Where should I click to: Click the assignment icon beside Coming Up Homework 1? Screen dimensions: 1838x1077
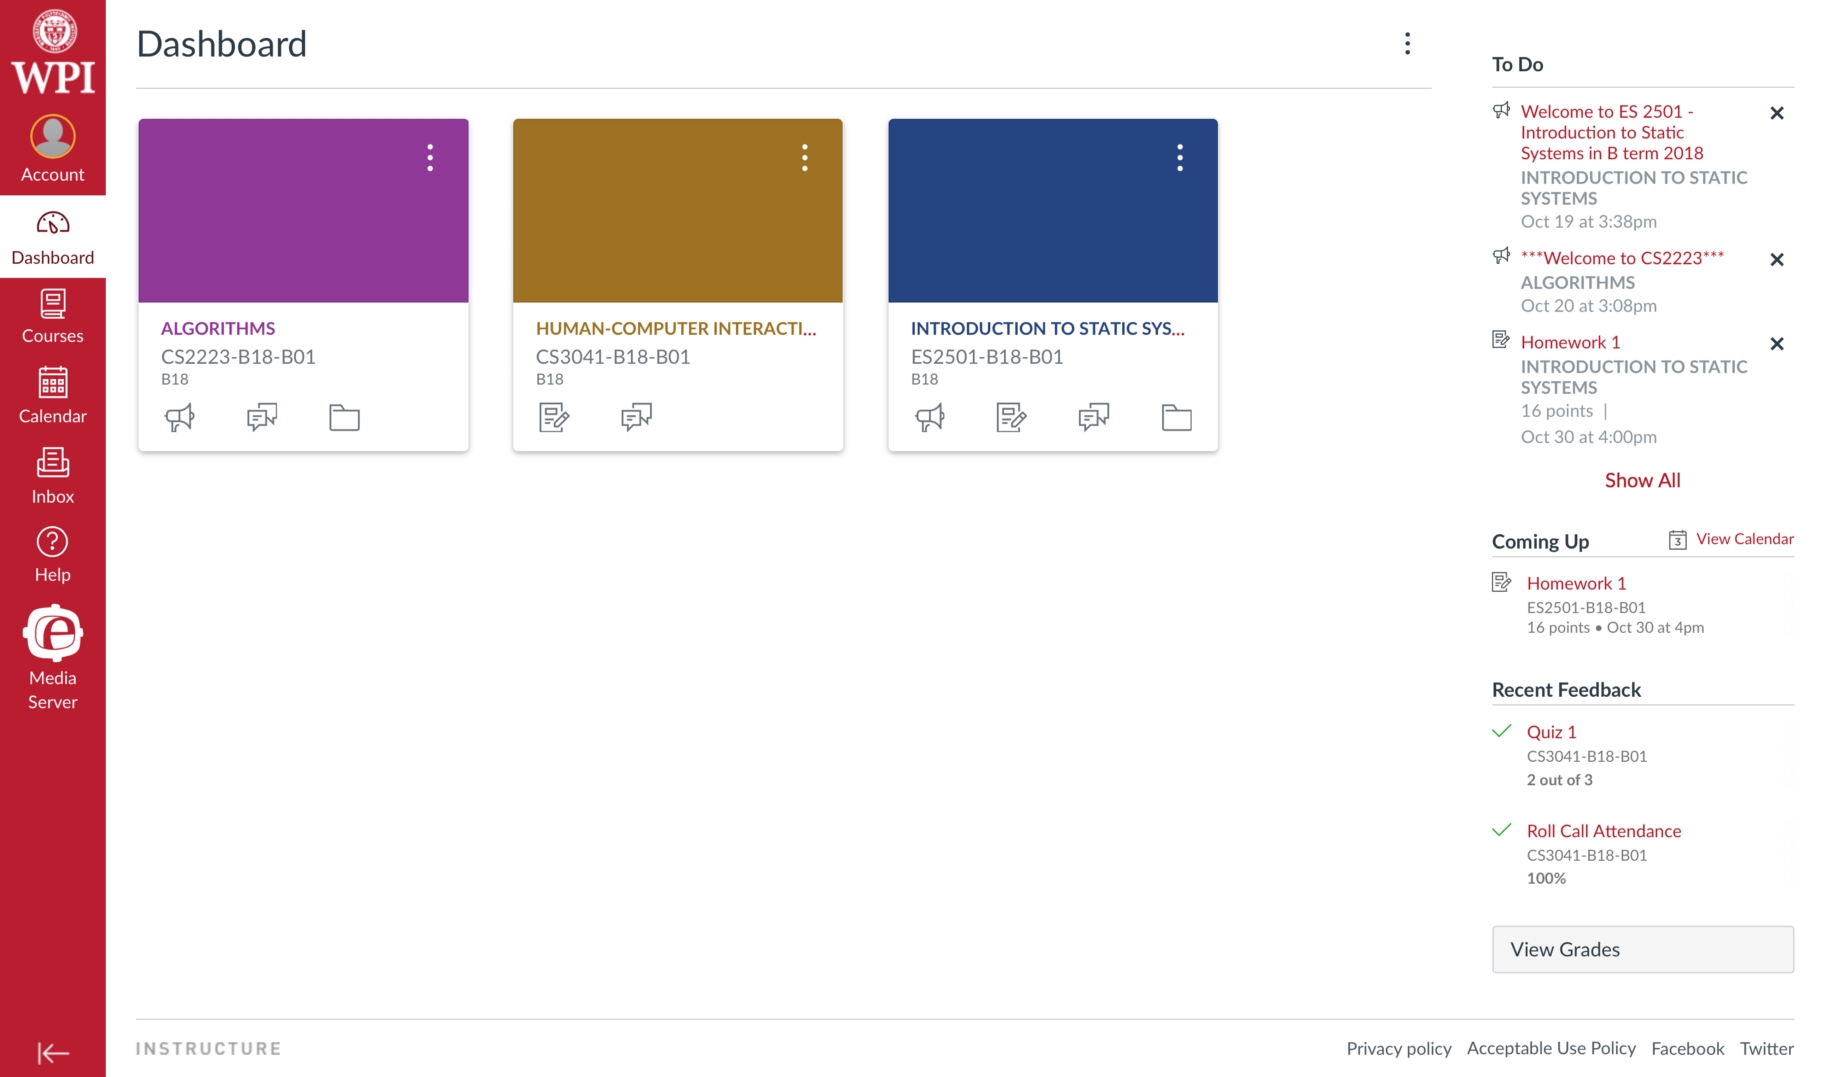point(1501,582)
